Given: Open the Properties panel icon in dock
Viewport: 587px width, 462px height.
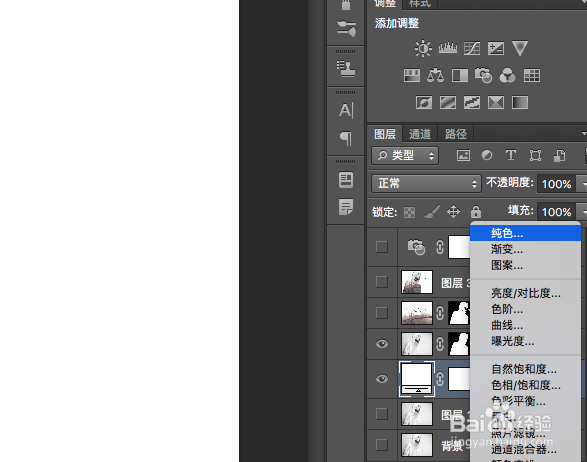Looking at the screenshot, I should (x=346, y=180).
